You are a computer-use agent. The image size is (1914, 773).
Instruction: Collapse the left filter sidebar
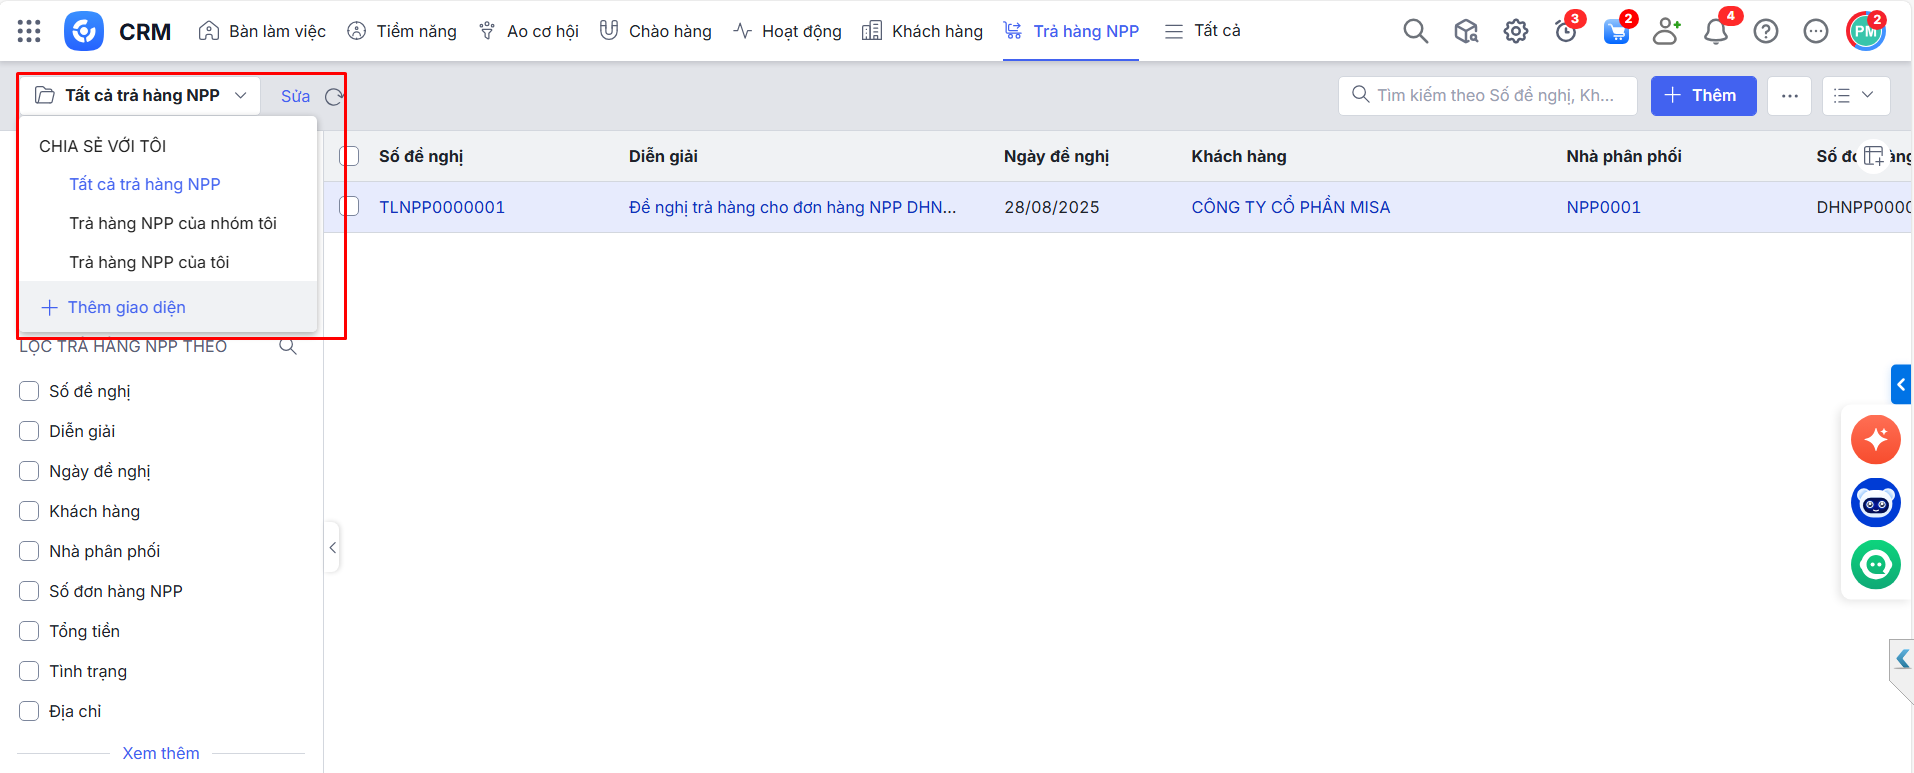click(x=332, y=547)
